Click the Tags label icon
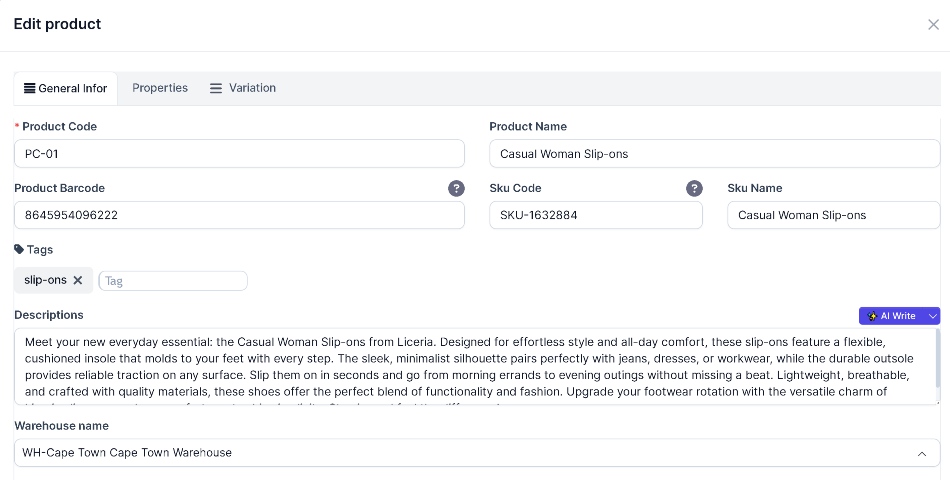Screen dimensions: 950x480 pos(19,249)
